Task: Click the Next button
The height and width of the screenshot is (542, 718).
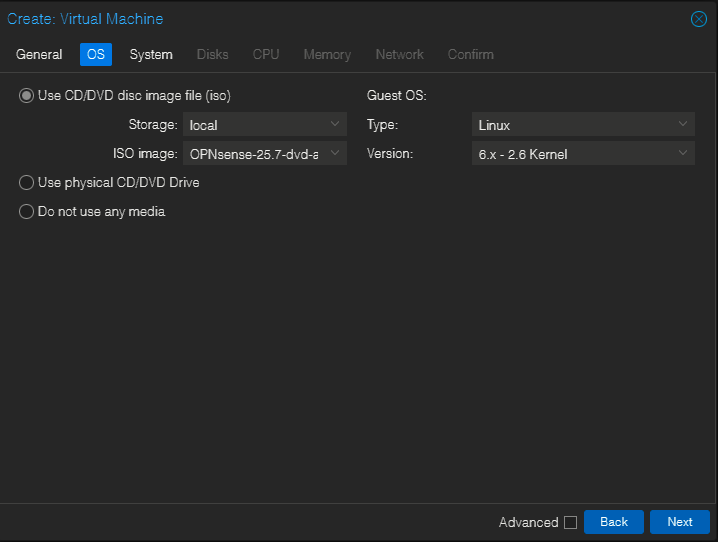Action: (x=680, y=522)
